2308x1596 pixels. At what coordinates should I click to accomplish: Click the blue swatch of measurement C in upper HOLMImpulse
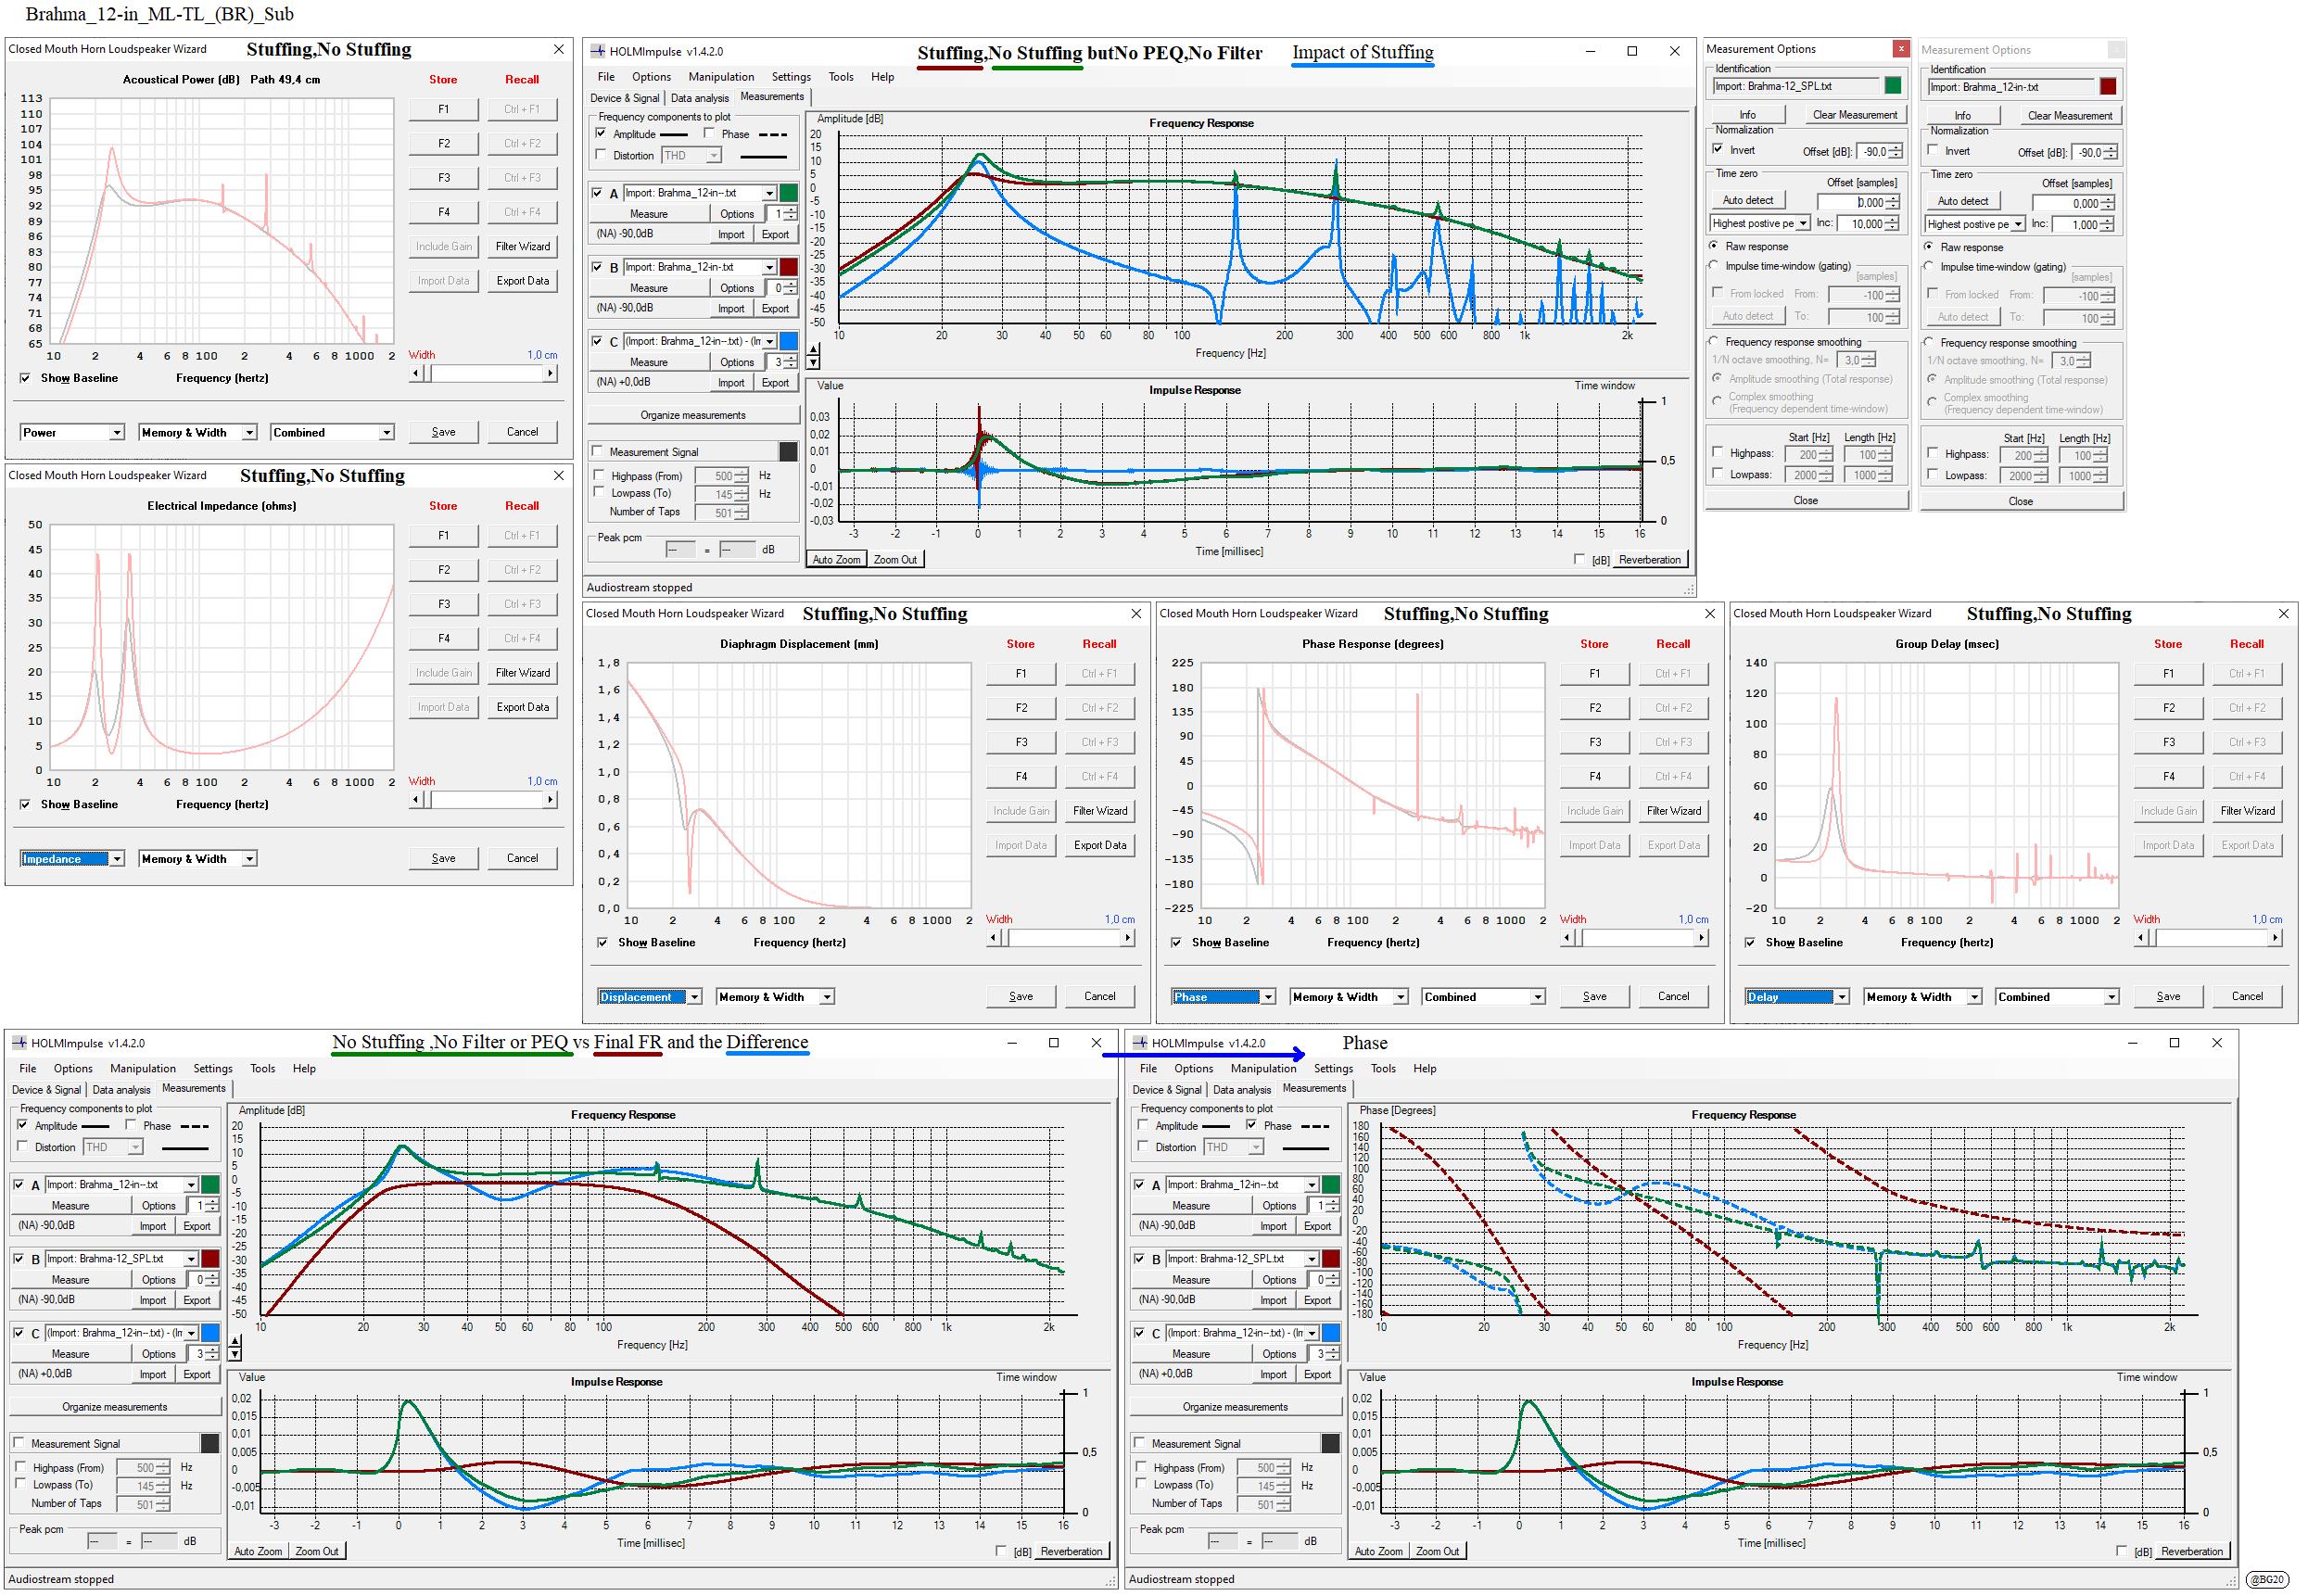pos(788,342)
